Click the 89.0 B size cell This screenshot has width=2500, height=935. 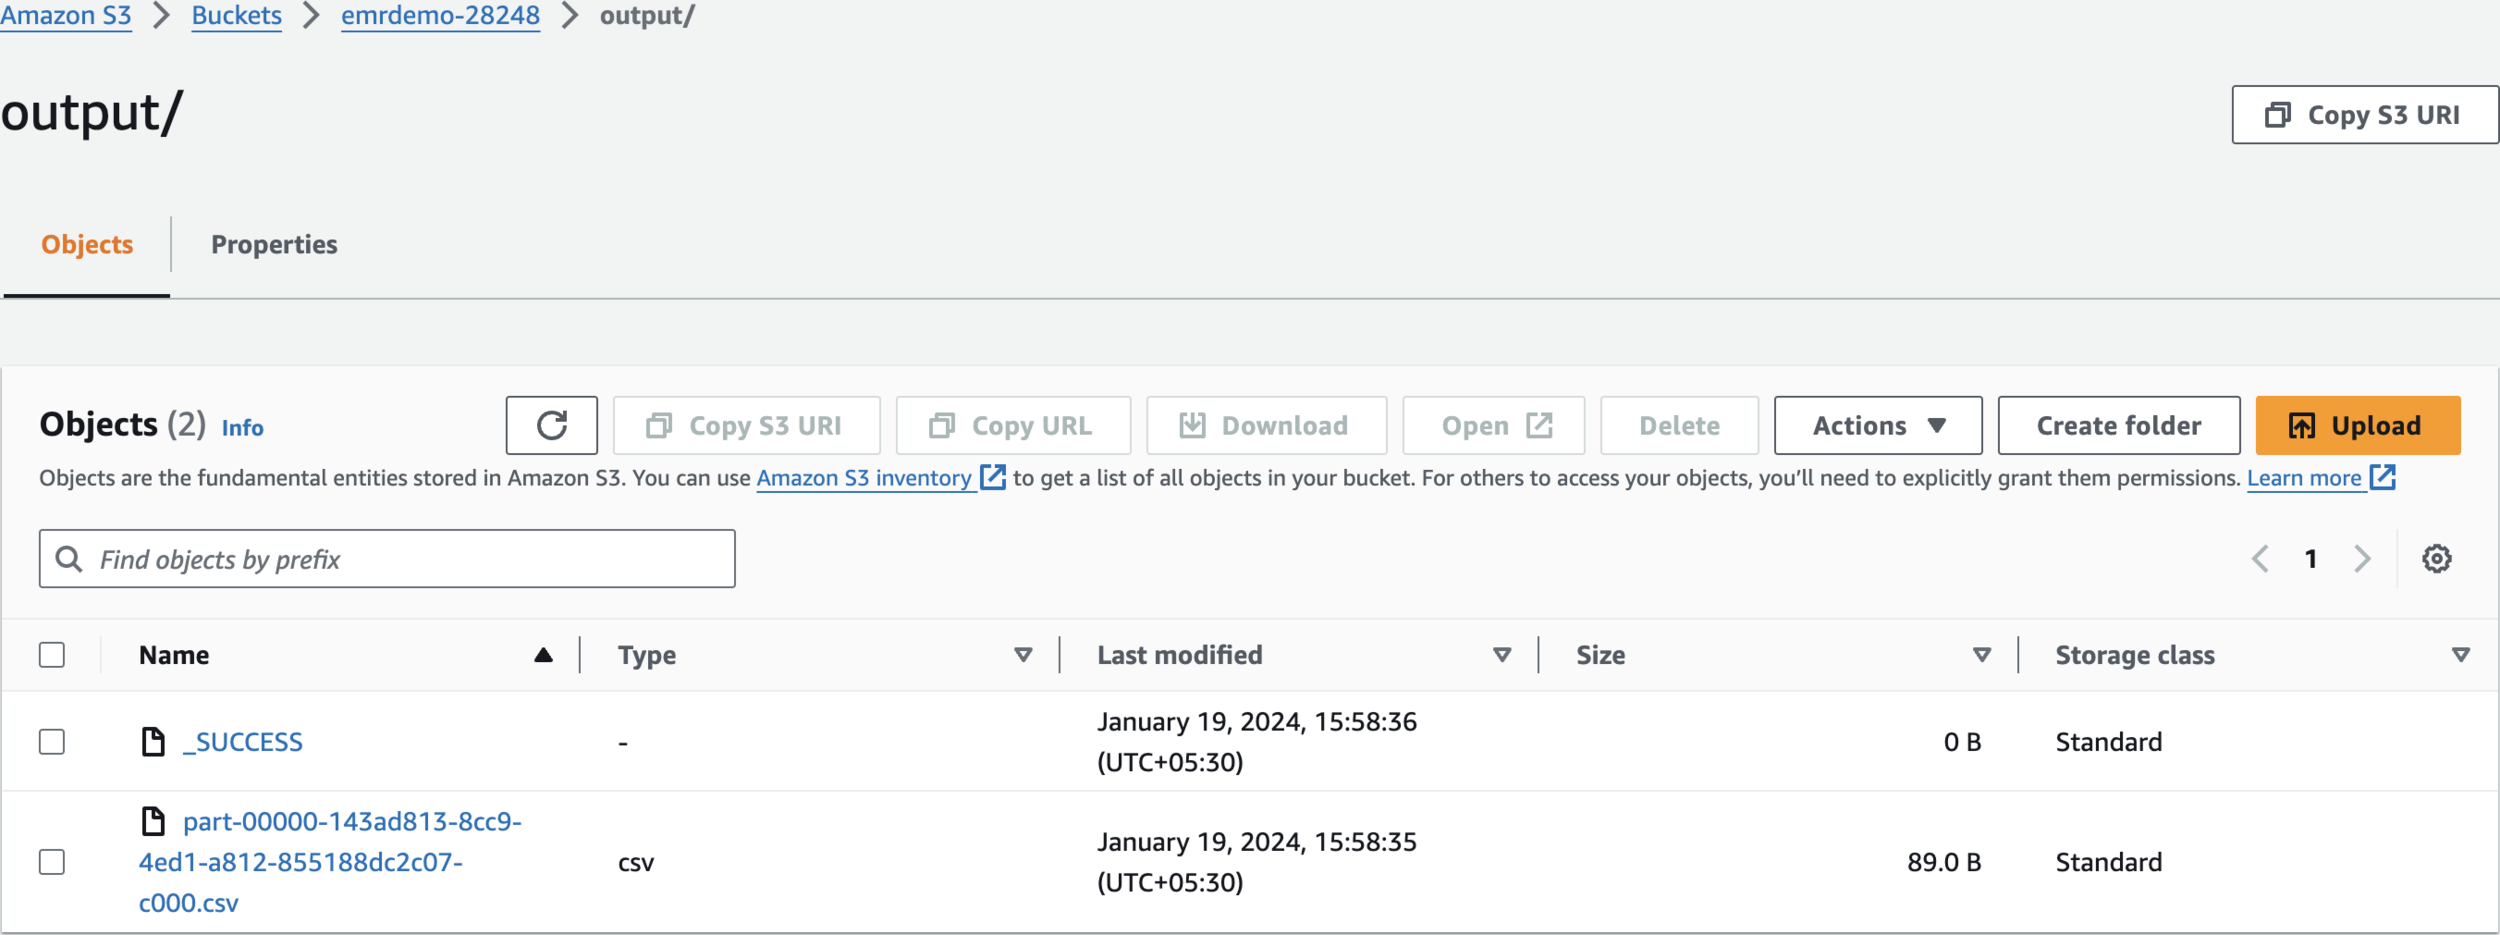1944,862
